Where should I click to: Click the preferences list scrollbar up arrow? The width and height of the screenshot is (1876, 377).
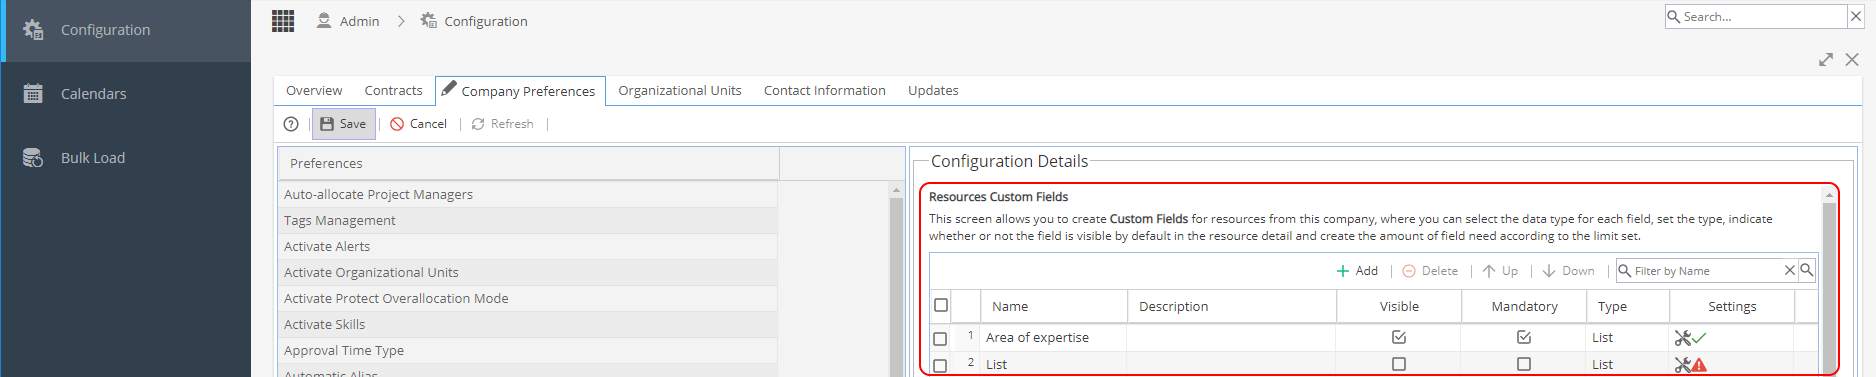pos(897,190)
